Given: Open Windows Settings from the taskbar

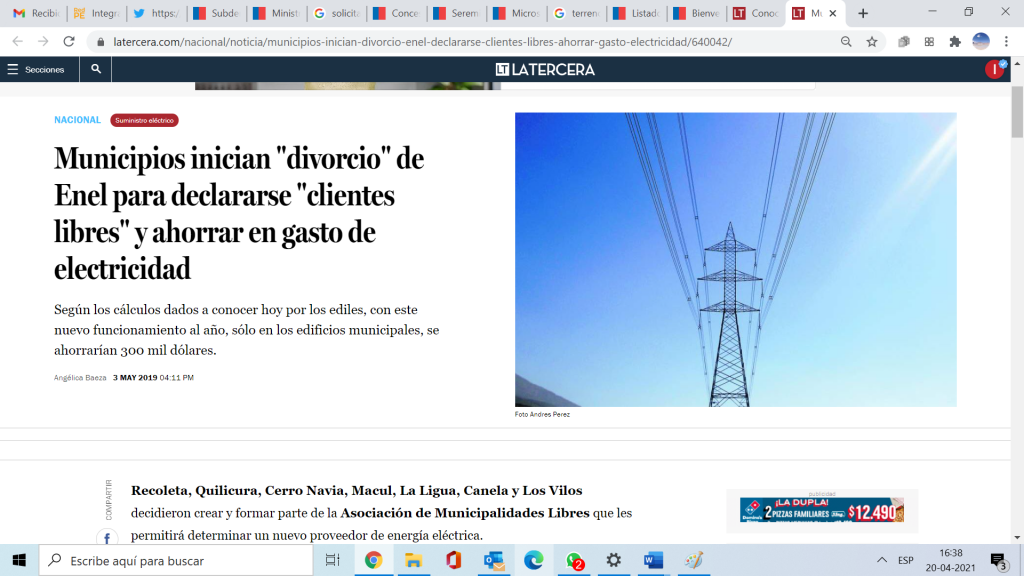Looking at the screenshot, I should point(613,560).
